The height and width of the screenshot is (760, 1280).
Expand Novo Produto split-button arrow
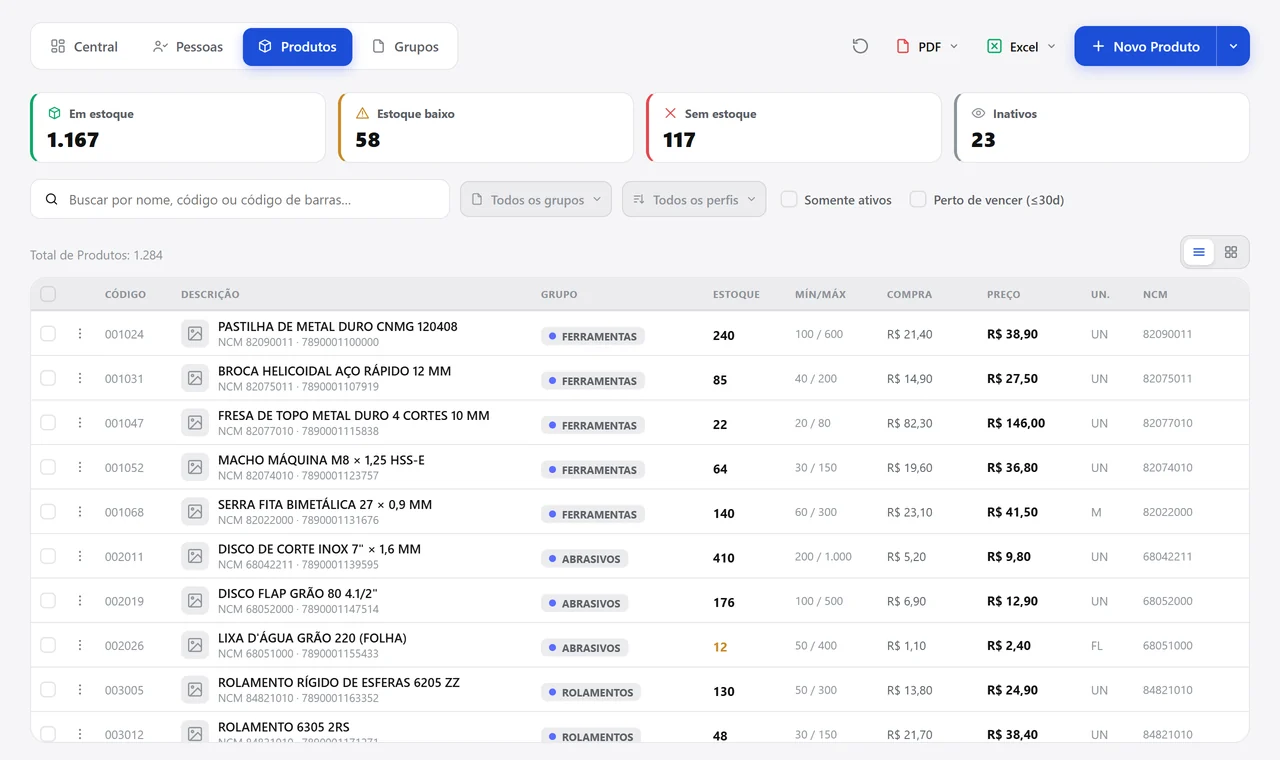[1233, 46]
